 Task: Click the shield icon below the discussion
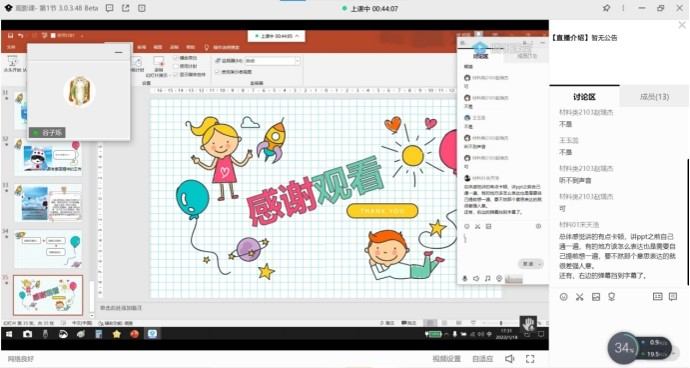click(612, 297)
